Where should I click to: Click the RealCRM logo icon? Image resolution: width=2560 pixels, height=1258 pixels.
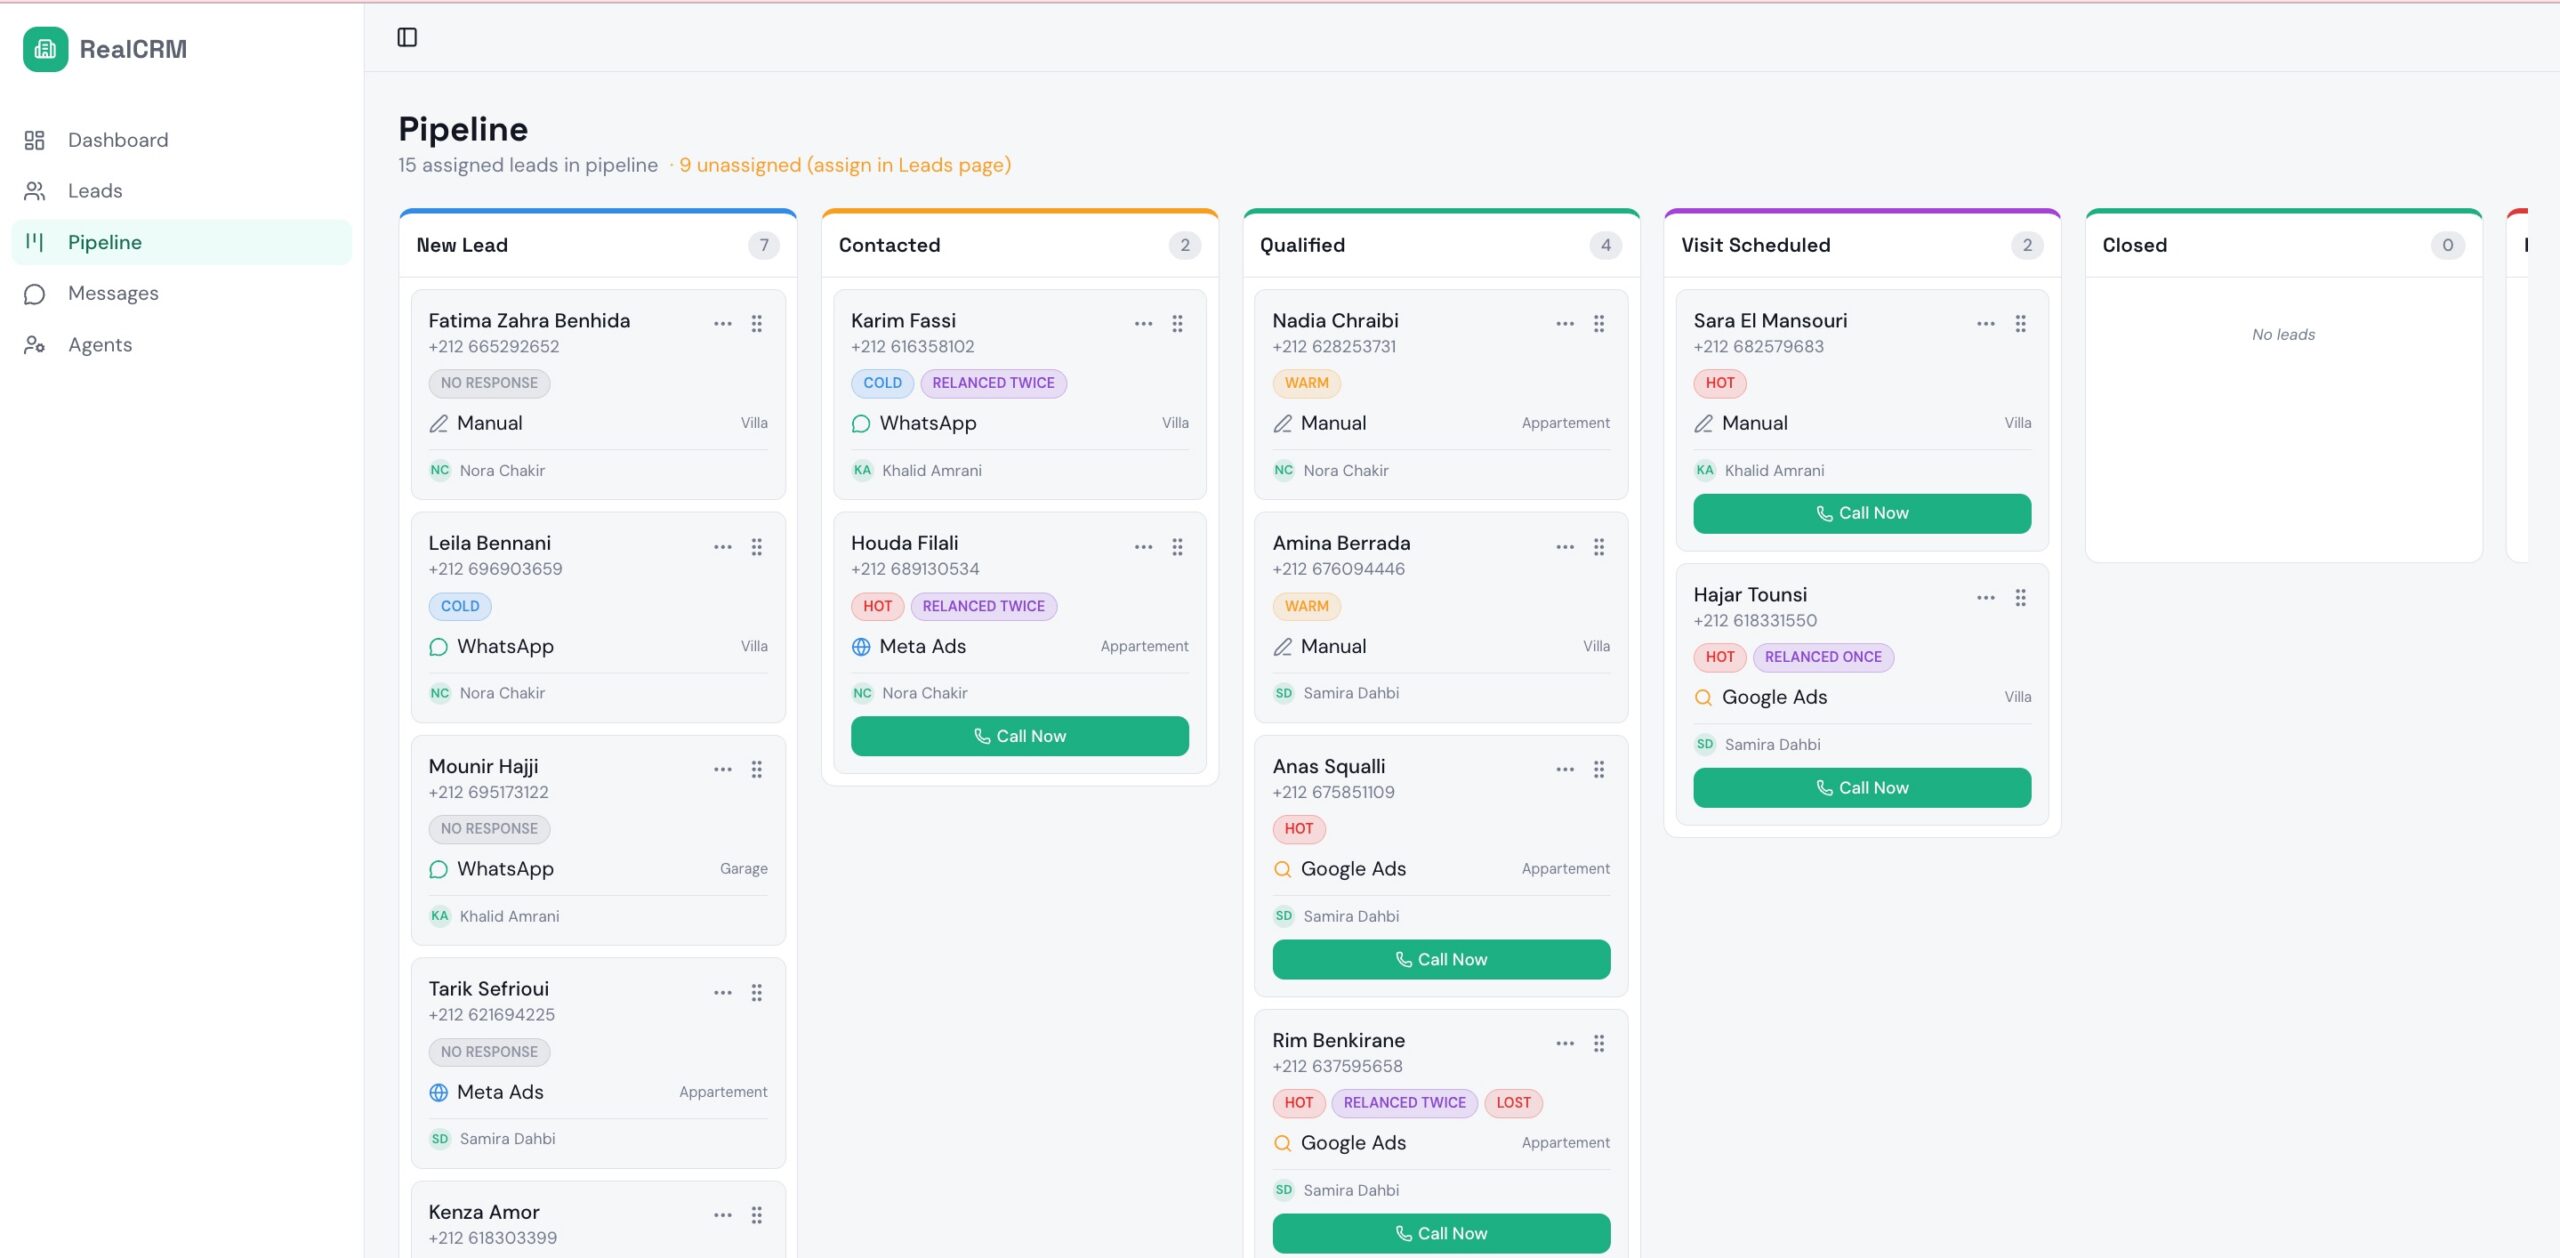pyautogui.click(x=45, y=49)
